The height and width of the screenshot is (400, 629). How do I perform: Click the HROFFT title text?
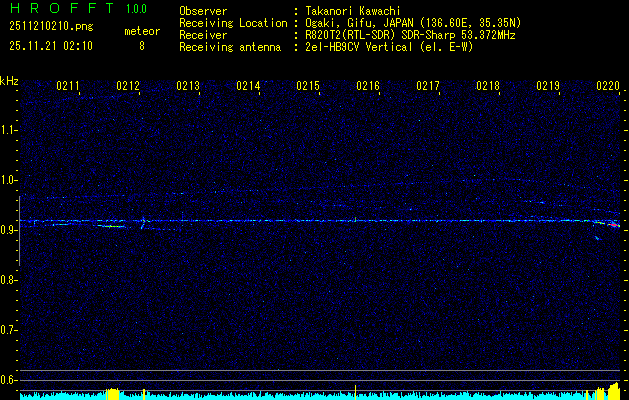tap(62, 8)
